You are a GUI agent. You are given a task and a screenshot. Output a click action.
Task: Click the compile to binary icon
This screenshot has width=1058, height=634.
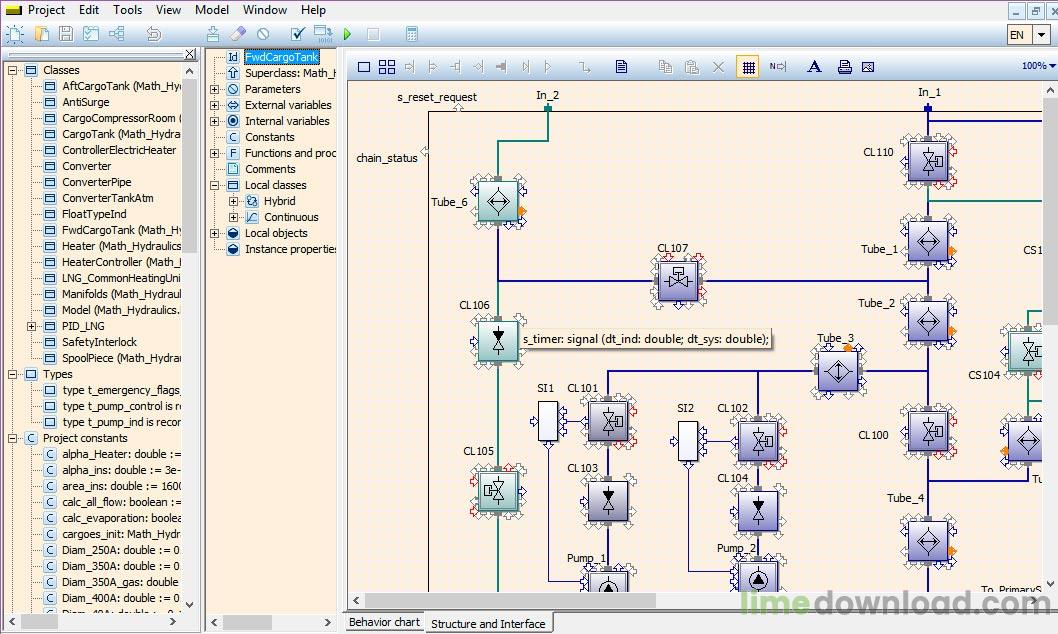pyautogui.click(x=323, y=34)
